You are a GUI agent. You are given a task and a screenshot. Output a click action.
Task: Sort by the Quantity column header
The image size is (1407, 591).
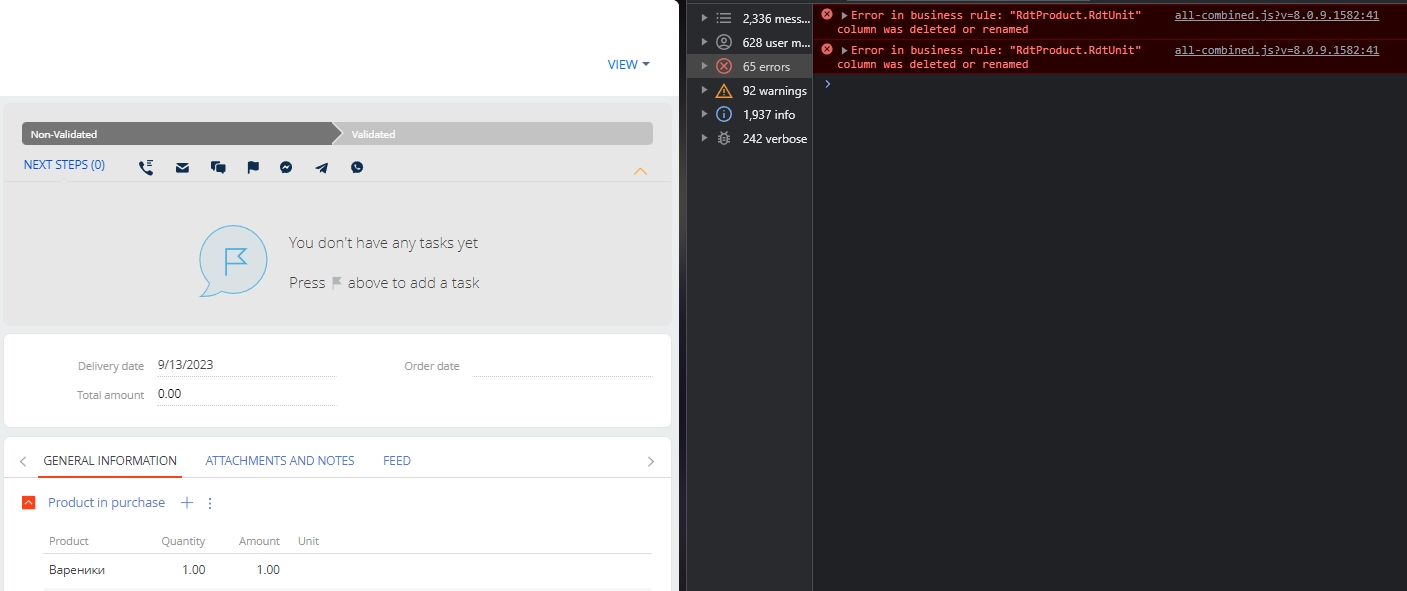point(183,541)
